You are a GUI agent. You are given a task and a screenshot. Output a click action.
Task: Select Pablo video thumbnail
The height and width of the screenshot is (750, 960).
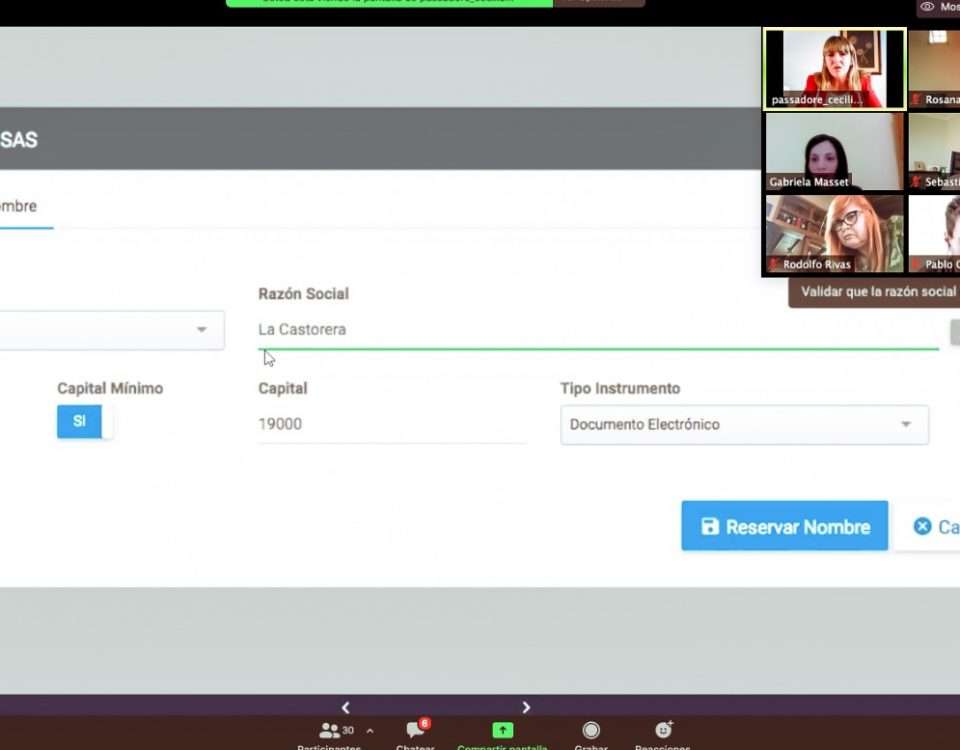click(934, 233)
